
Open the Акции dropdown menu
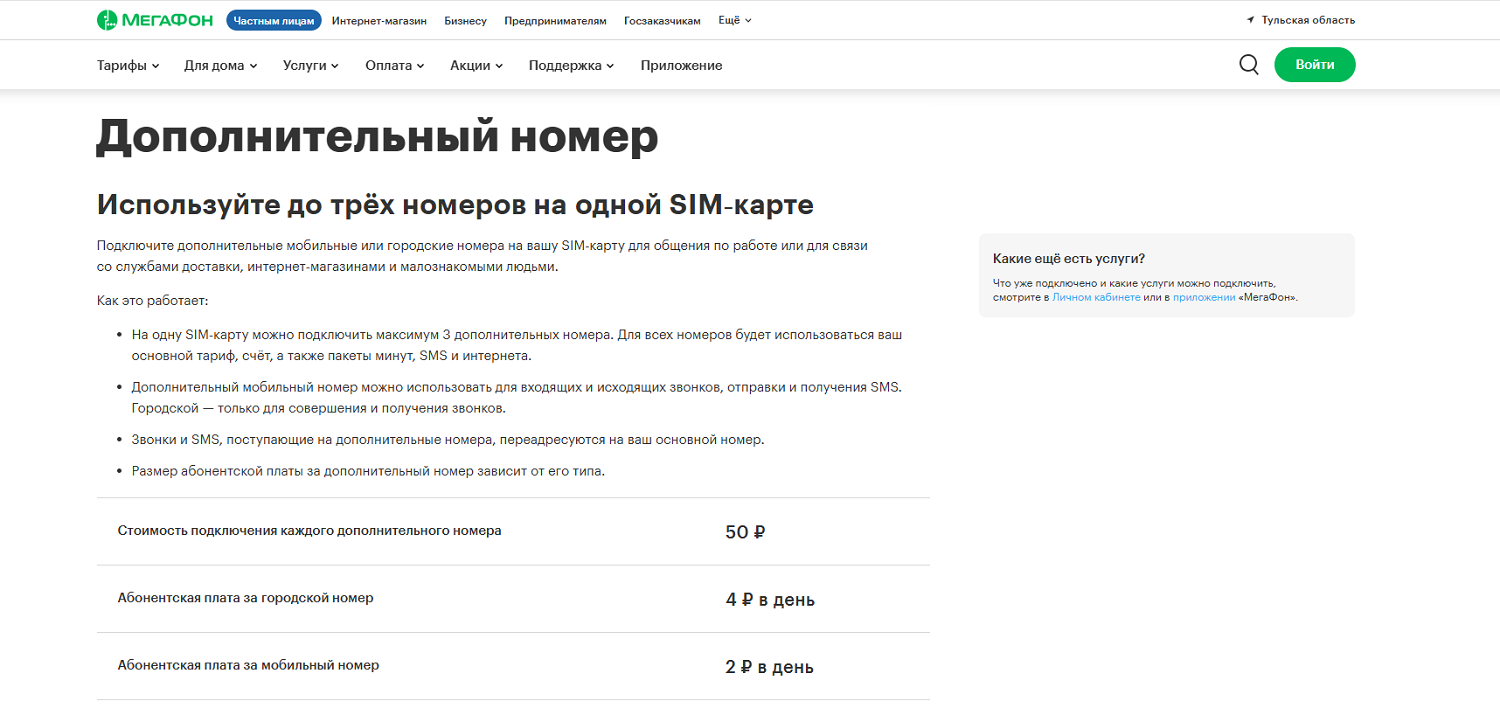coord(476,66)
